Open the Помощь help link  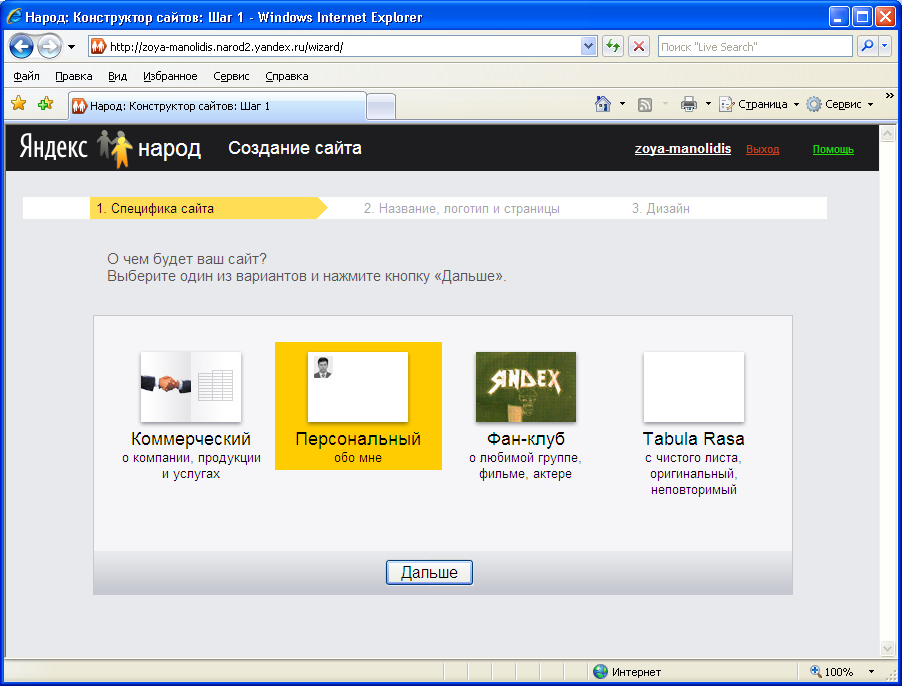pyautogui.click(x=833, y=150)
